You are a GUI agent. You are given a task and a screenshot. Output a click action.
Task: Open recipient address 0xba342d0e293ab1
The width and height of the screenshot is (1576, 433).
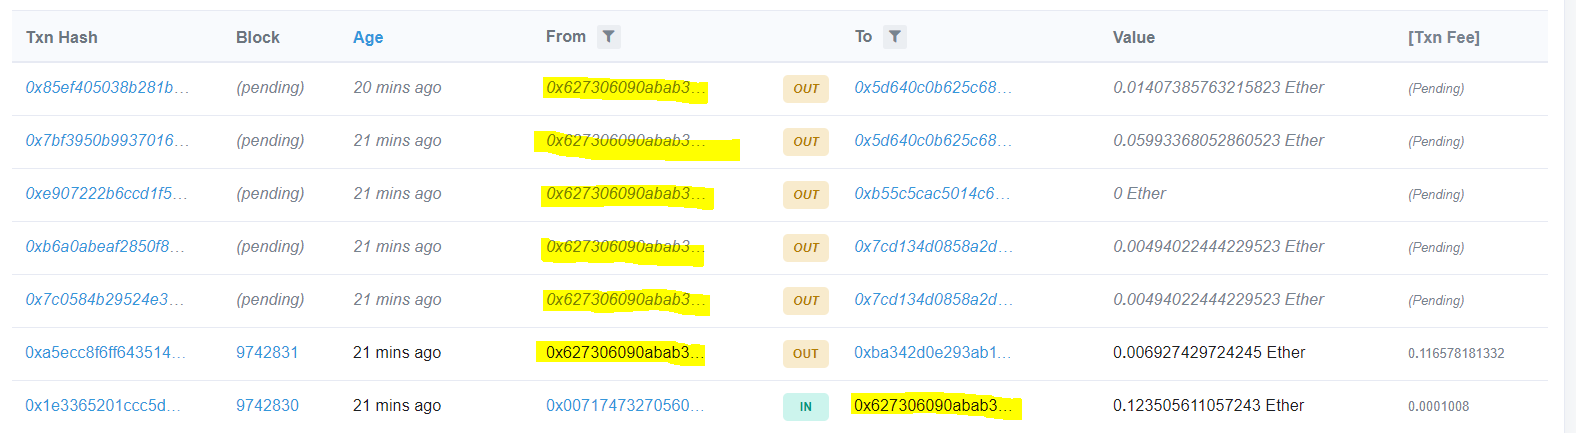[x=932, y=353]
